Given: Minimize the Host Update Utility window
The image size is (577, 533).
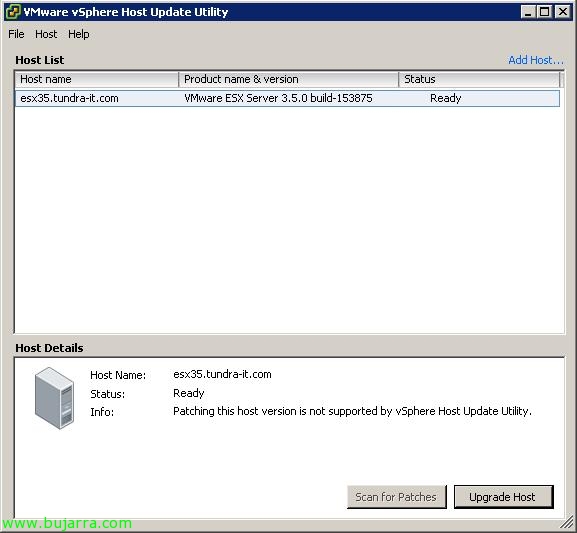Looking at the screenshot, I should pos(528,12).
